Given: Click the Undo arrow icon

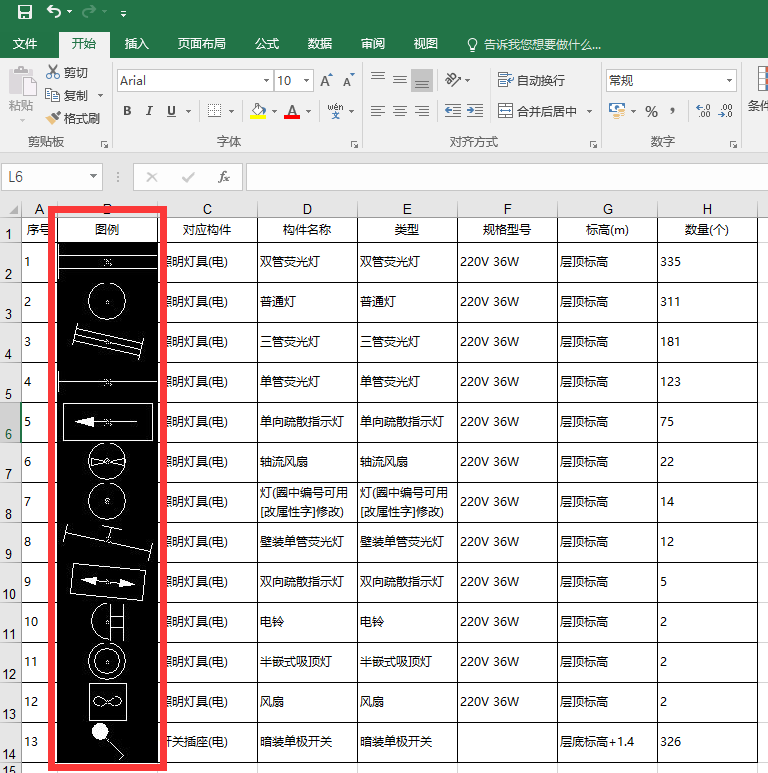Looking at the screenshot, I should pyautogui.click(x=54, y=13).
